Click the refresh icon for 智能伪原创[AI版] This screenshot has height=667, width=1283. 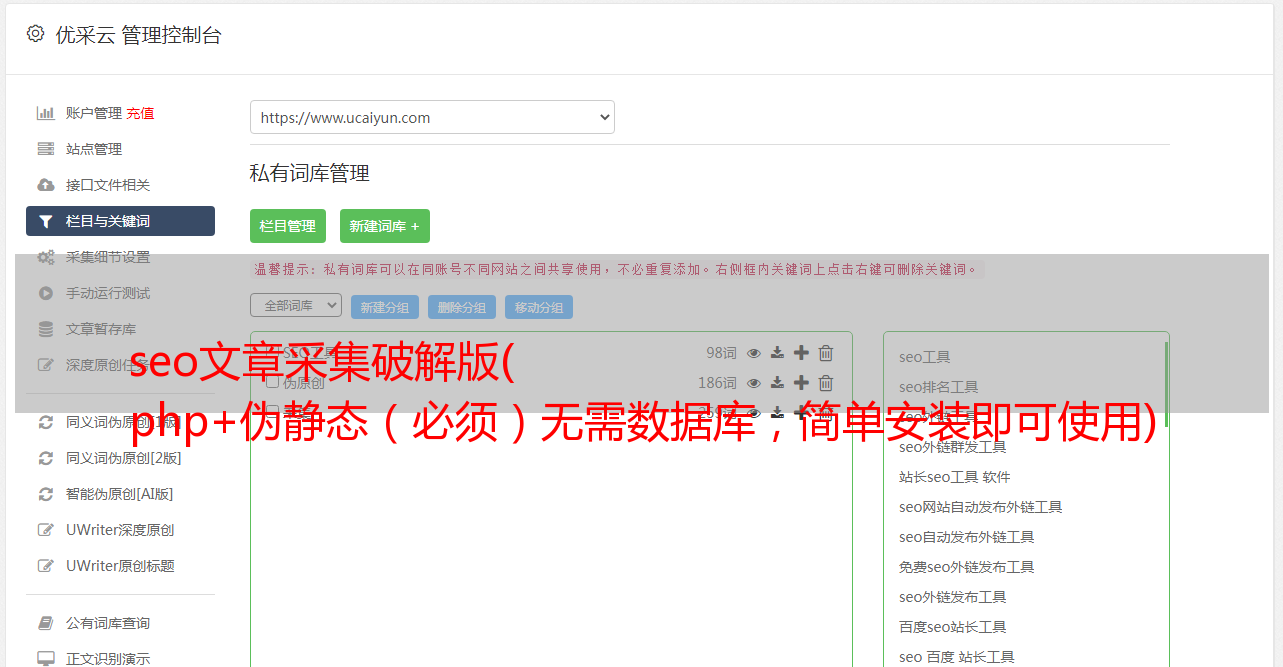[45, 494]
